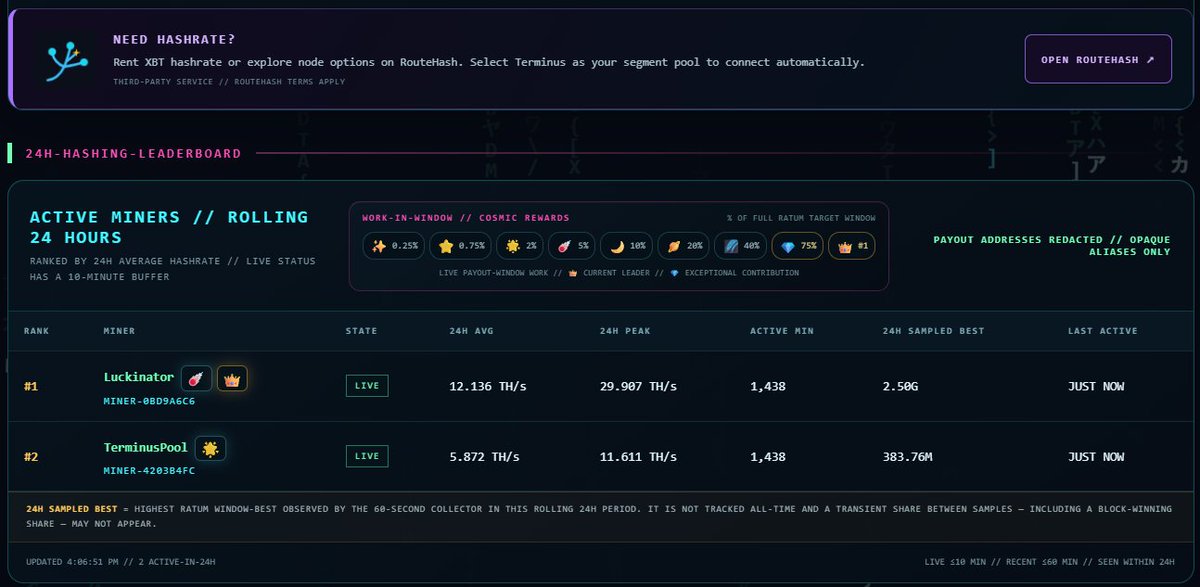Click the 24H-HASHING-LEADERBOARD section heading
Viewport: 1200px width, 587px height.
[x=133, y=153]
